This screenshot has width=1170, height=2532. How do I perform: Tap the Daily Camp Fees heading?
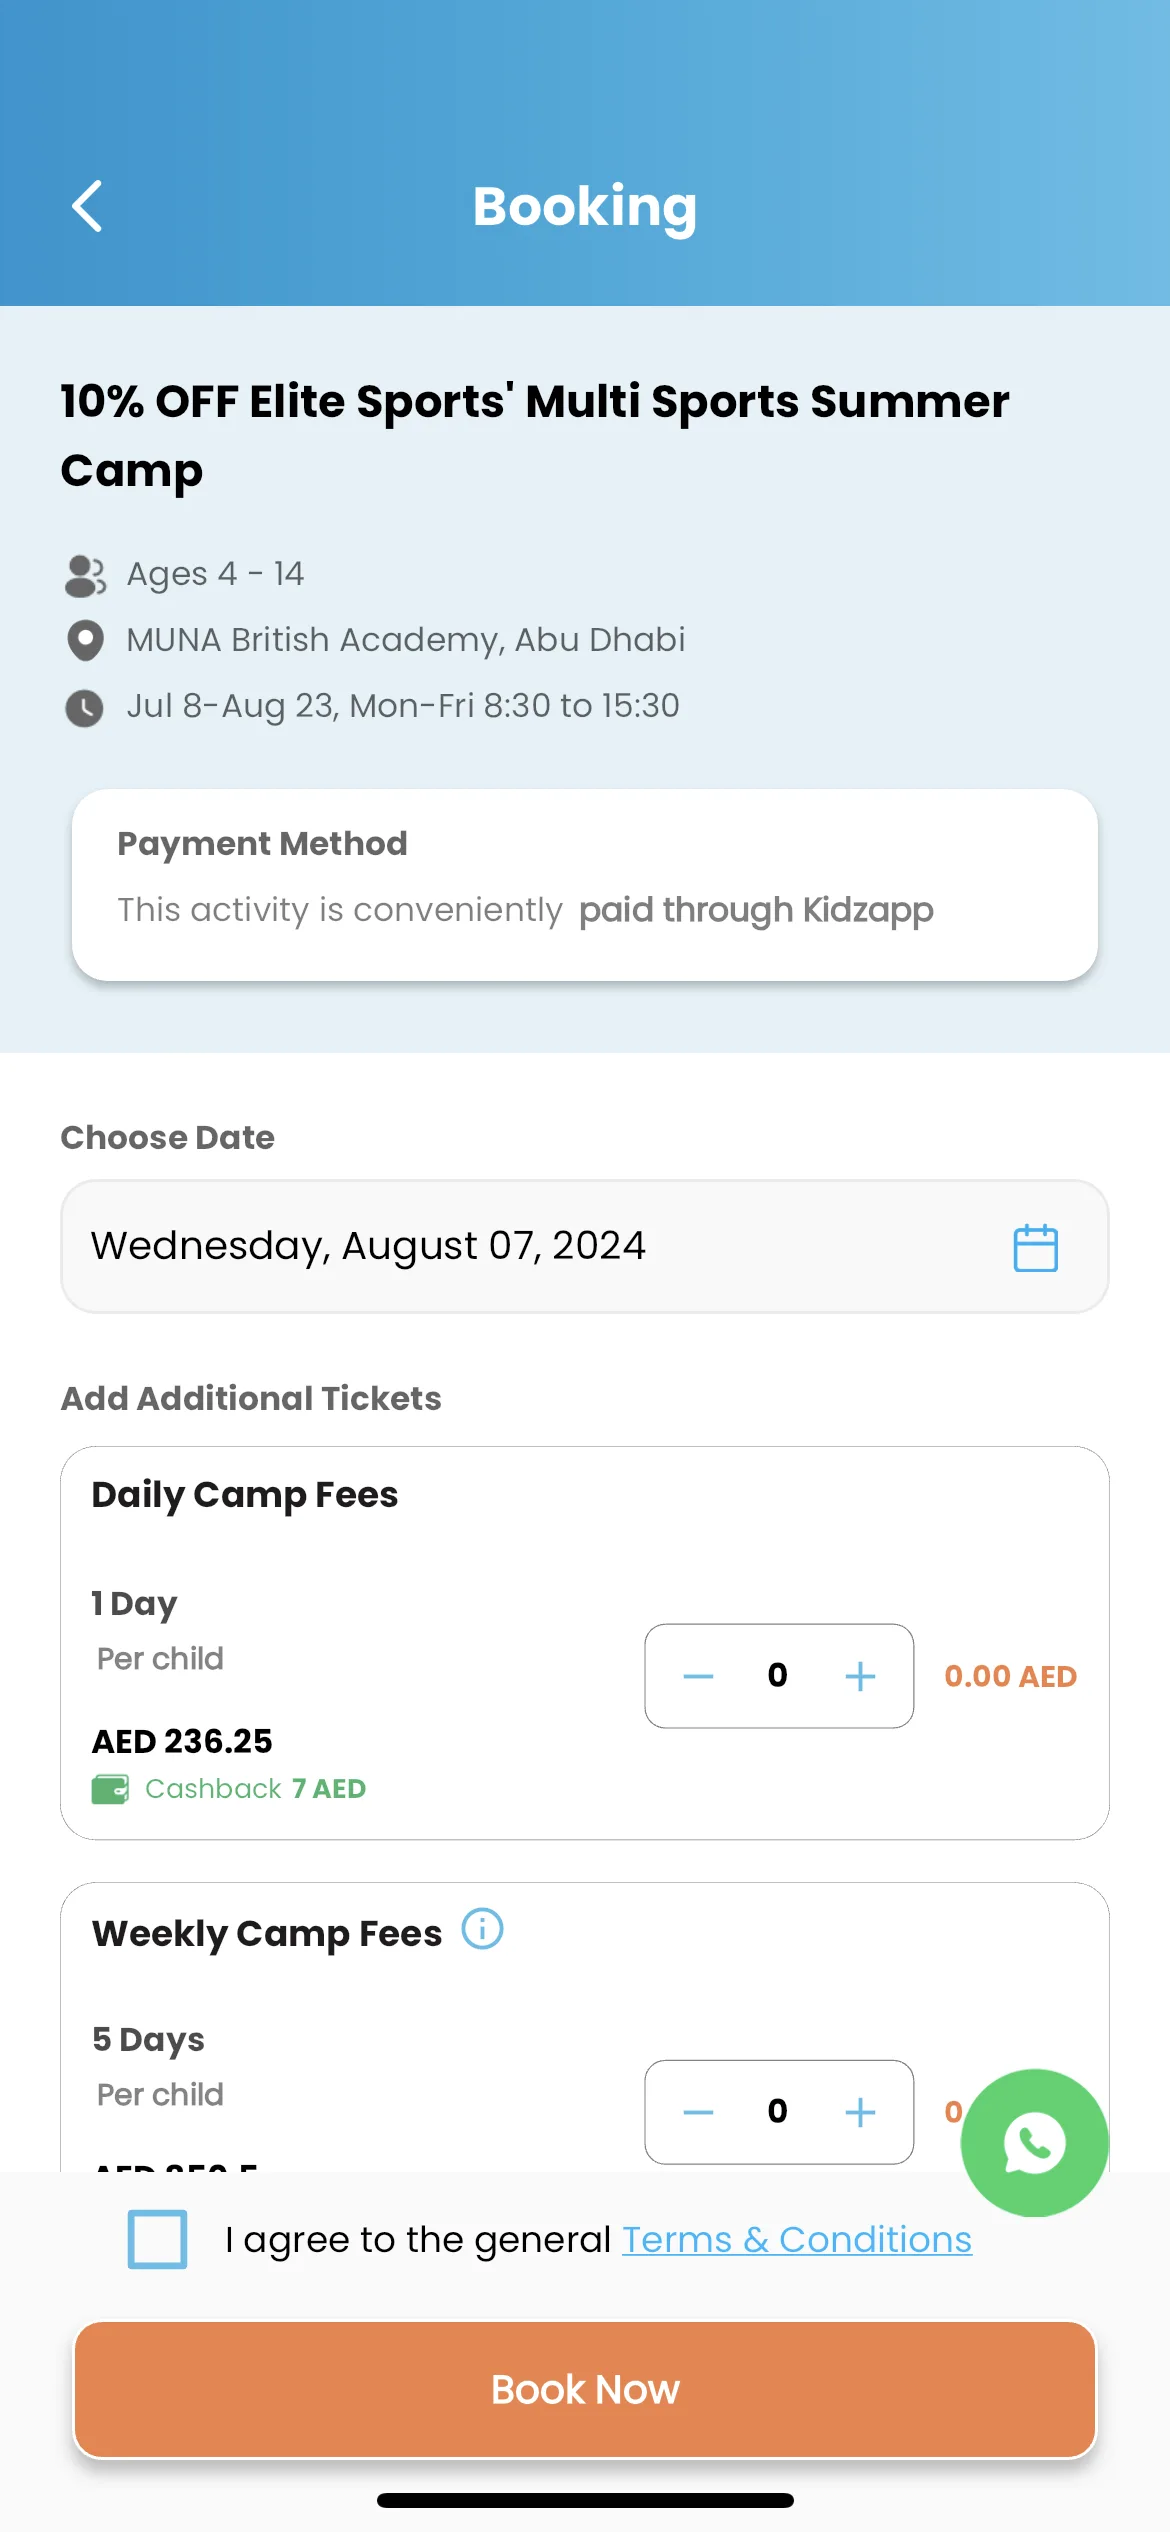point(245,1495)
